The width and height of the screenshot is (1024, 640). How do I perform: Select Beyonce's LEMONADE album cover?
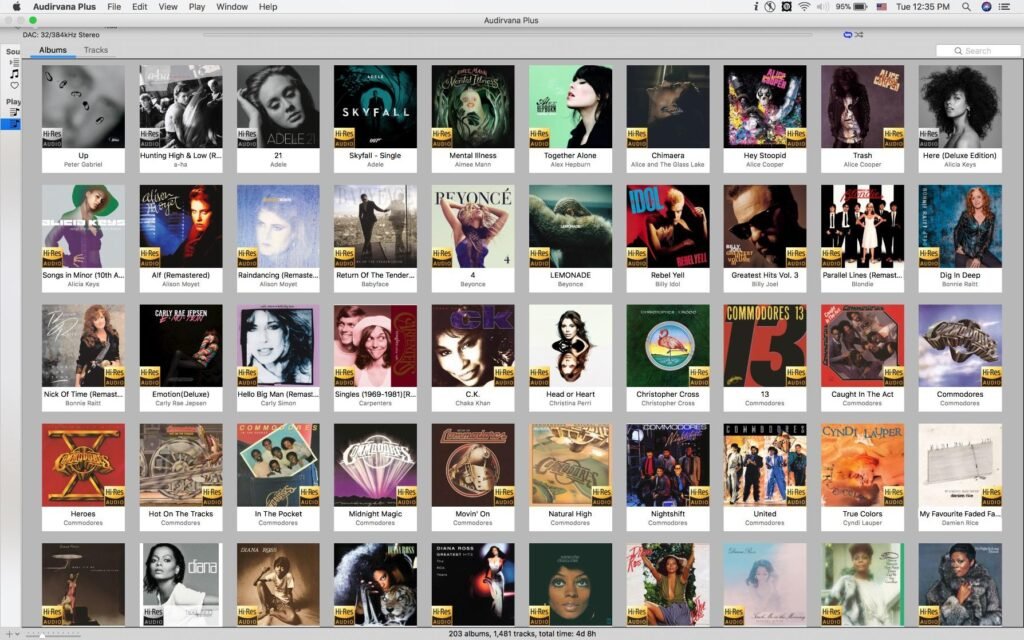pos(570,226)
